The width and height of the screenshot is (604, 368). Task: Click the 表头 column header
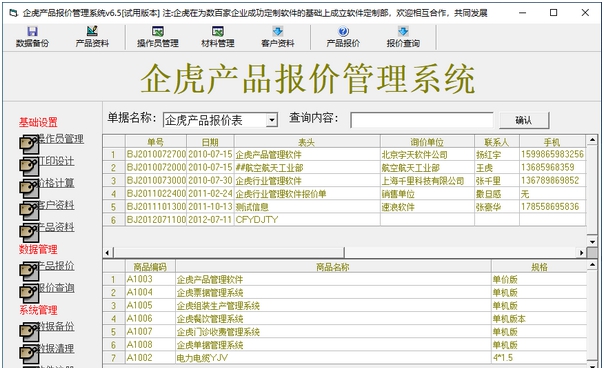[x=307, y=142]
